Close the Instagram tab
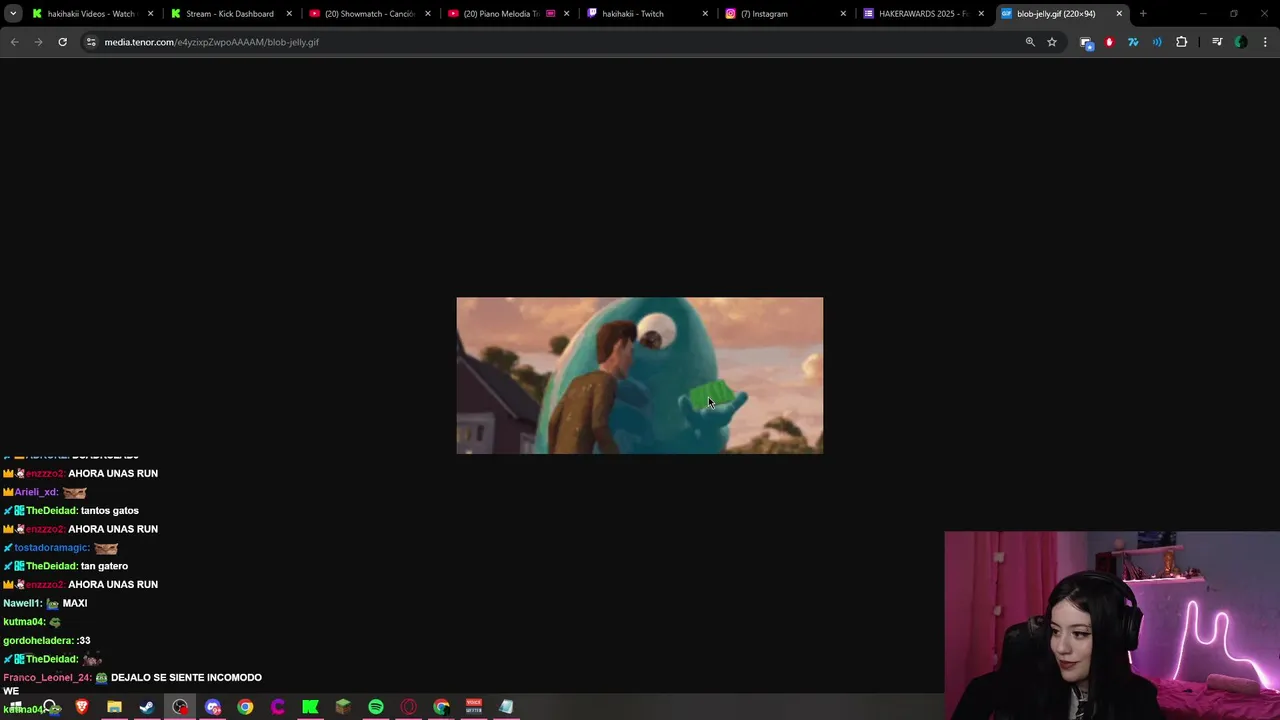The image size is (1280, 720). tap(842, 14)
